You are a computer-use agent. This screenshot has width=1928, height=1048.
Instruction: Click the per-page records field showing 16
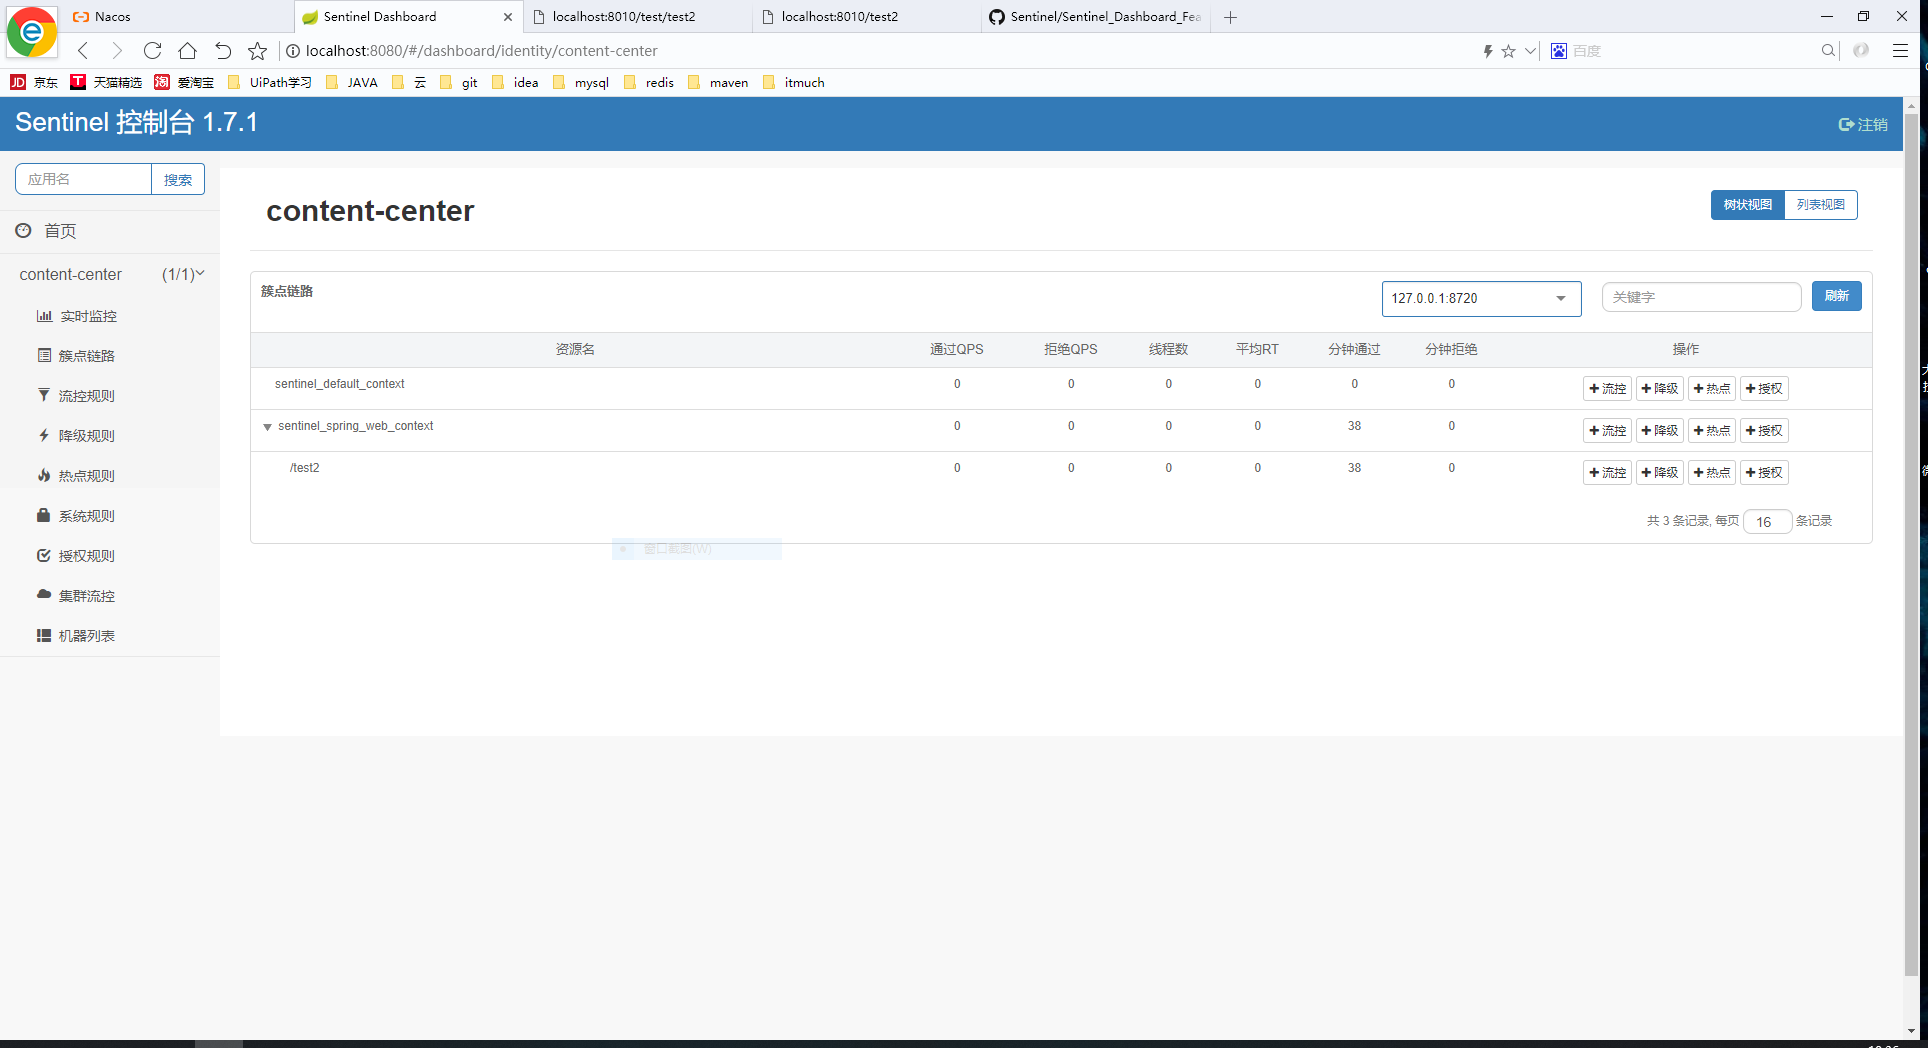click(1767, 521)
